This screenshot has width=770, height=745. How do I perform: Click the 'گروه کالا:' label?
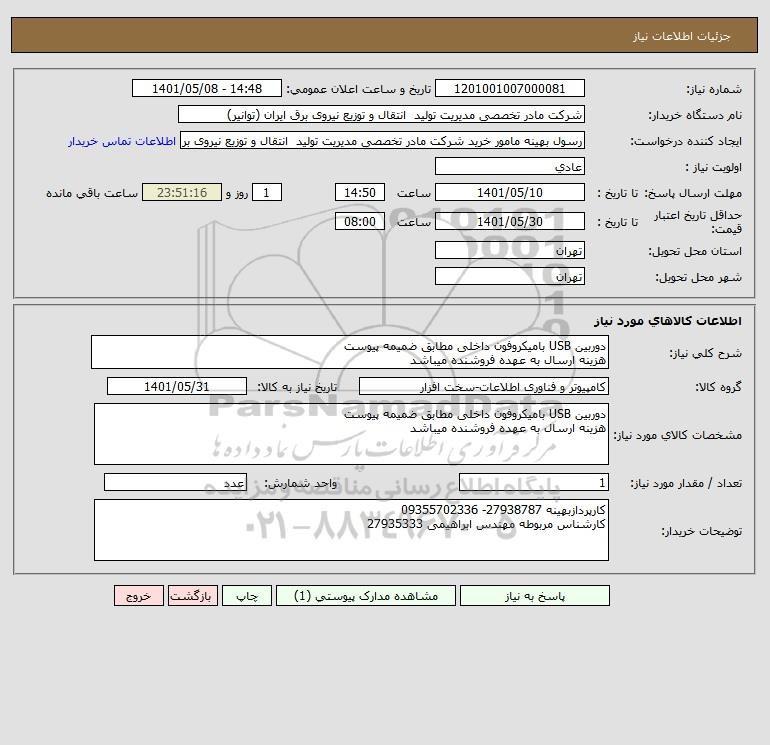(x=718, y=387)
